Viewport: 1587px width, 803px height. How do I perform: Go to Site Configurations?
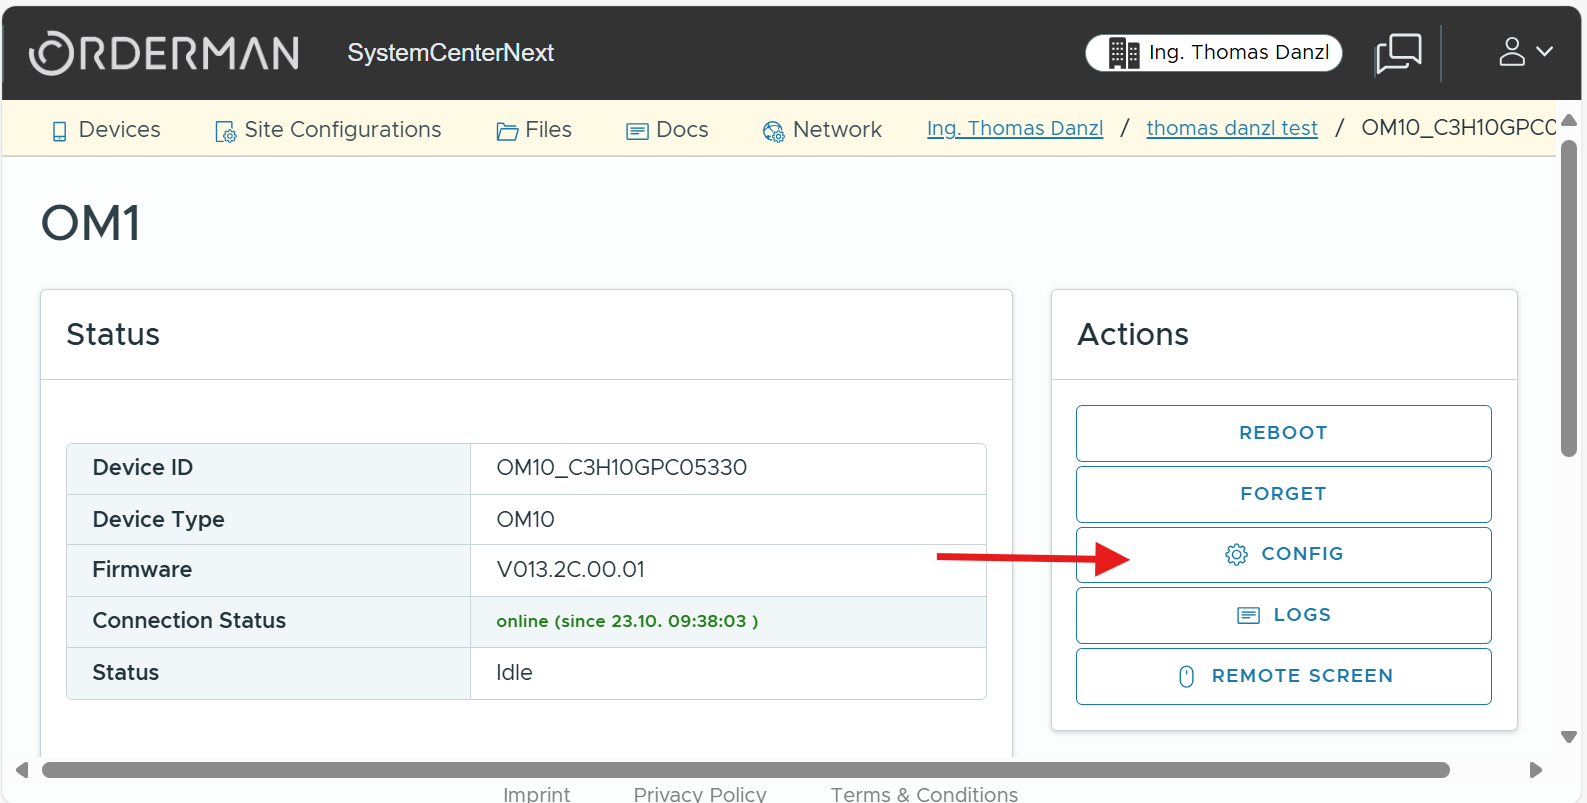[x=328, y=130]
